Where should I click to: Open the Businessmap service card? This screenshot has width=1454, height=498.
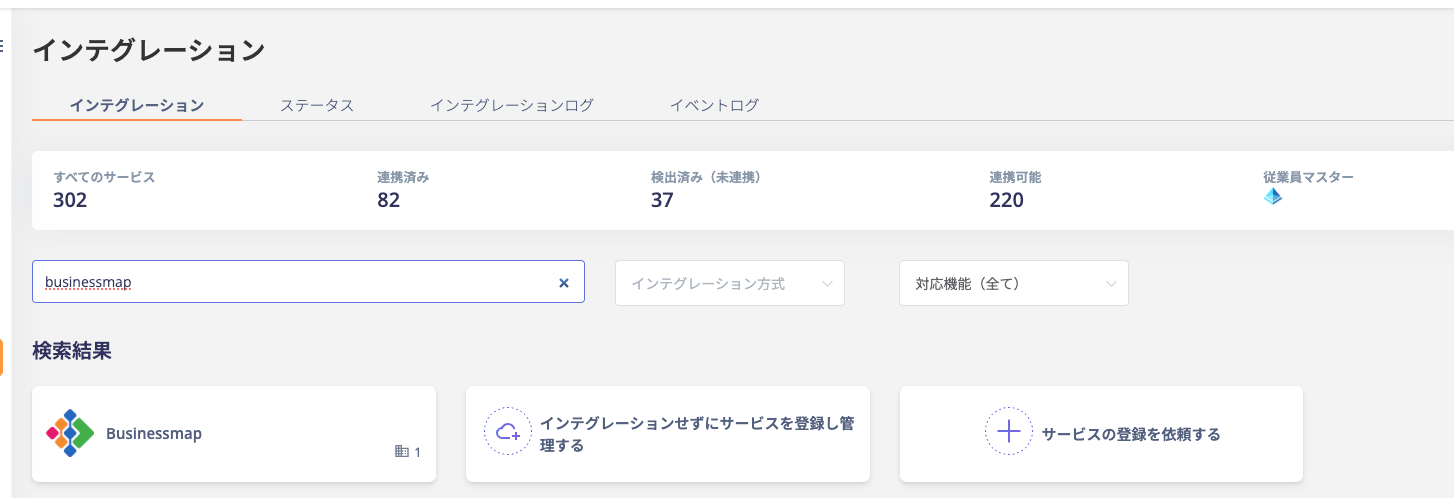[x=234, y=434]
